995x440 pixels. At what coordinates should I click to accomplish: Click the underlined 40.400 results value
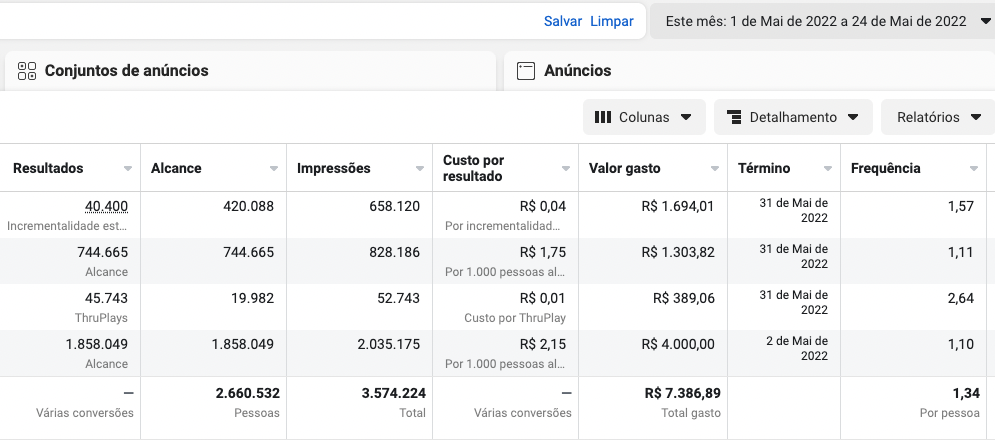point(107,206)
